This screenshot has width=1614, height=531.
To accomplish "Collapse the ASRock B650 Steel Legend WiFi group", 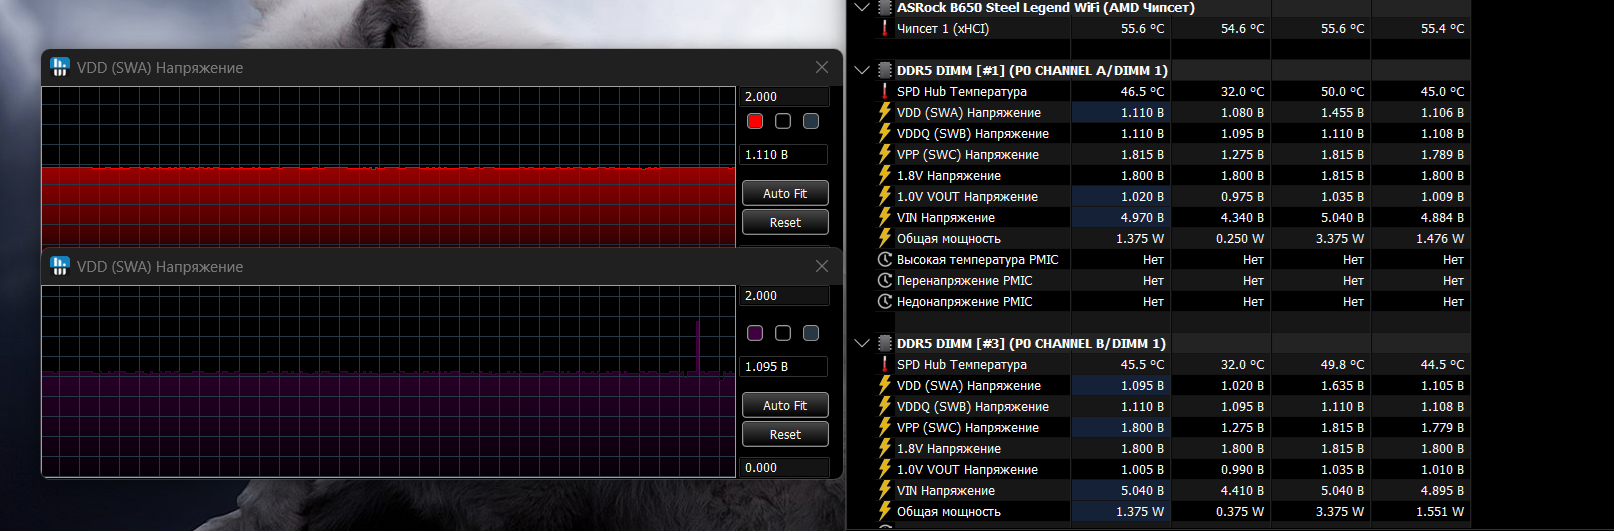I will (x=862, y=7).
